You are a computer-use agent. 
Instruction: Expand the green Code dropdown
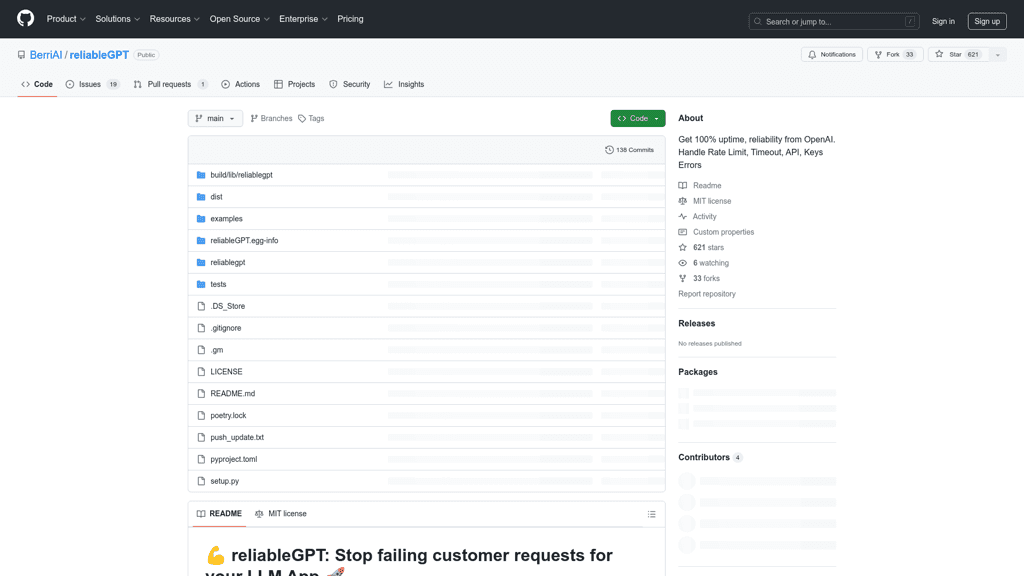pyautogui.click(x=637, y=119)
